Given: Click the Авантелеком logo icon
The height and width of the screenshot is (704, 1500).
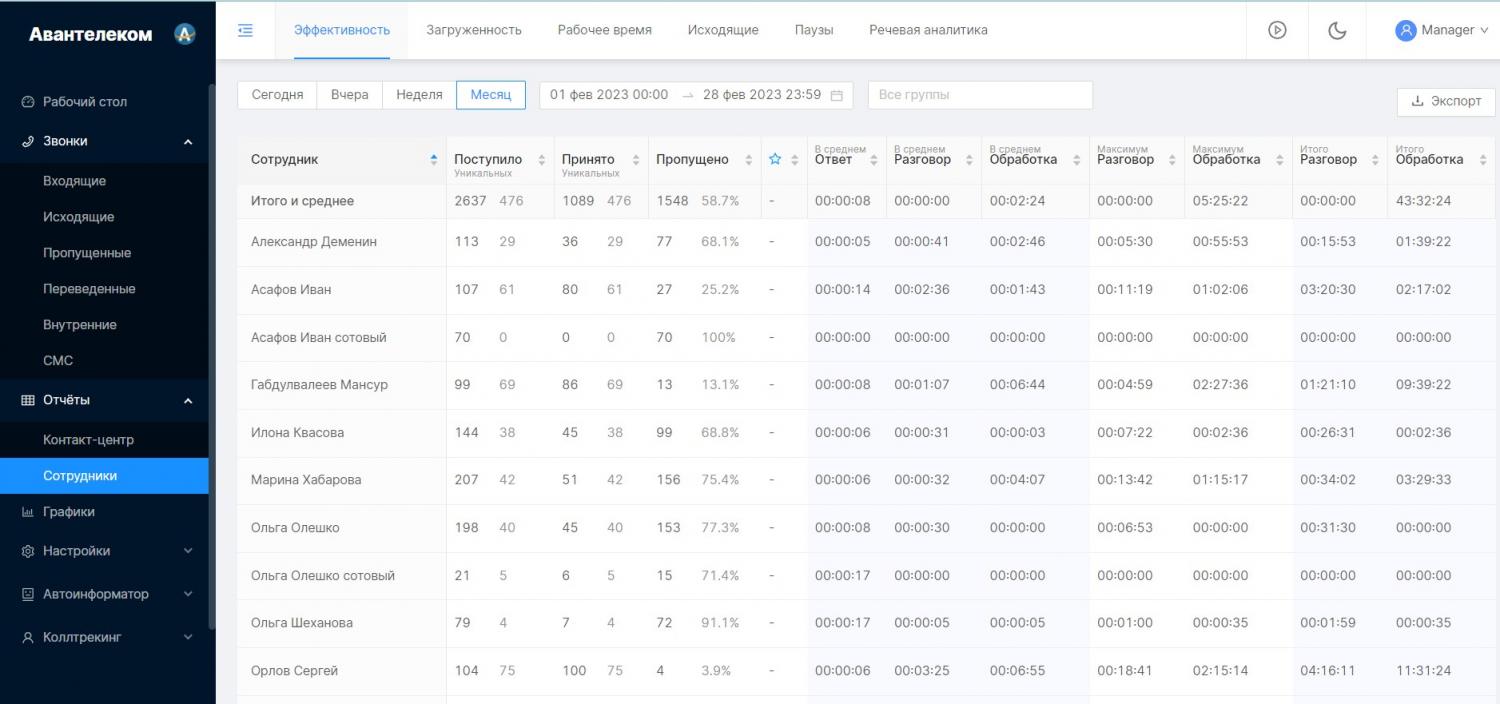Looking at the screenshot, I should 185,34.
